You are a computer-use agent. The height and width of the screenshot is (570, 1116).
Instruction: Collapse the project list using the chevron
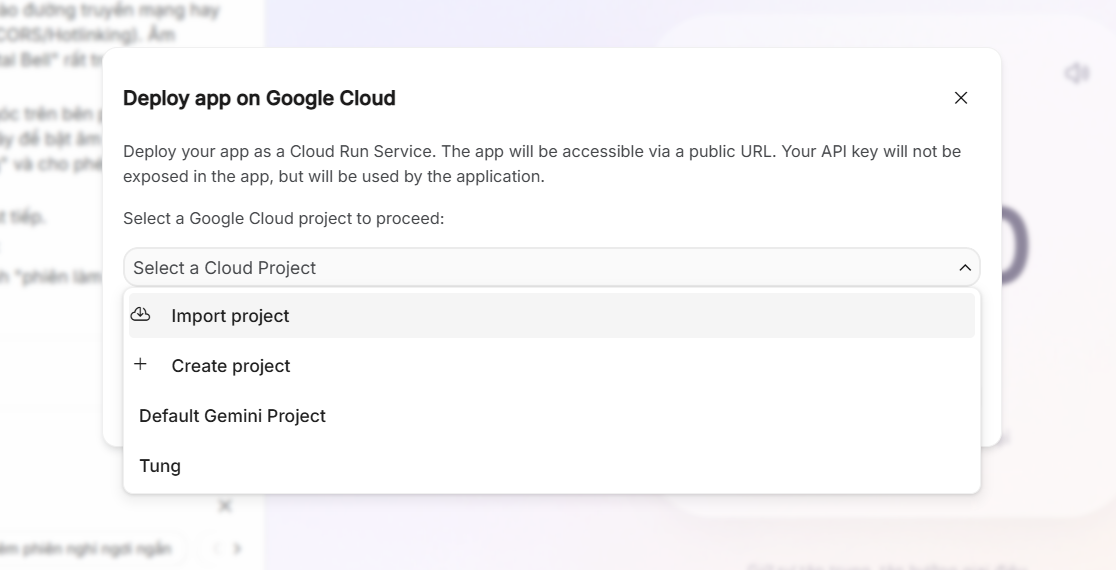(x=964, y=268)
